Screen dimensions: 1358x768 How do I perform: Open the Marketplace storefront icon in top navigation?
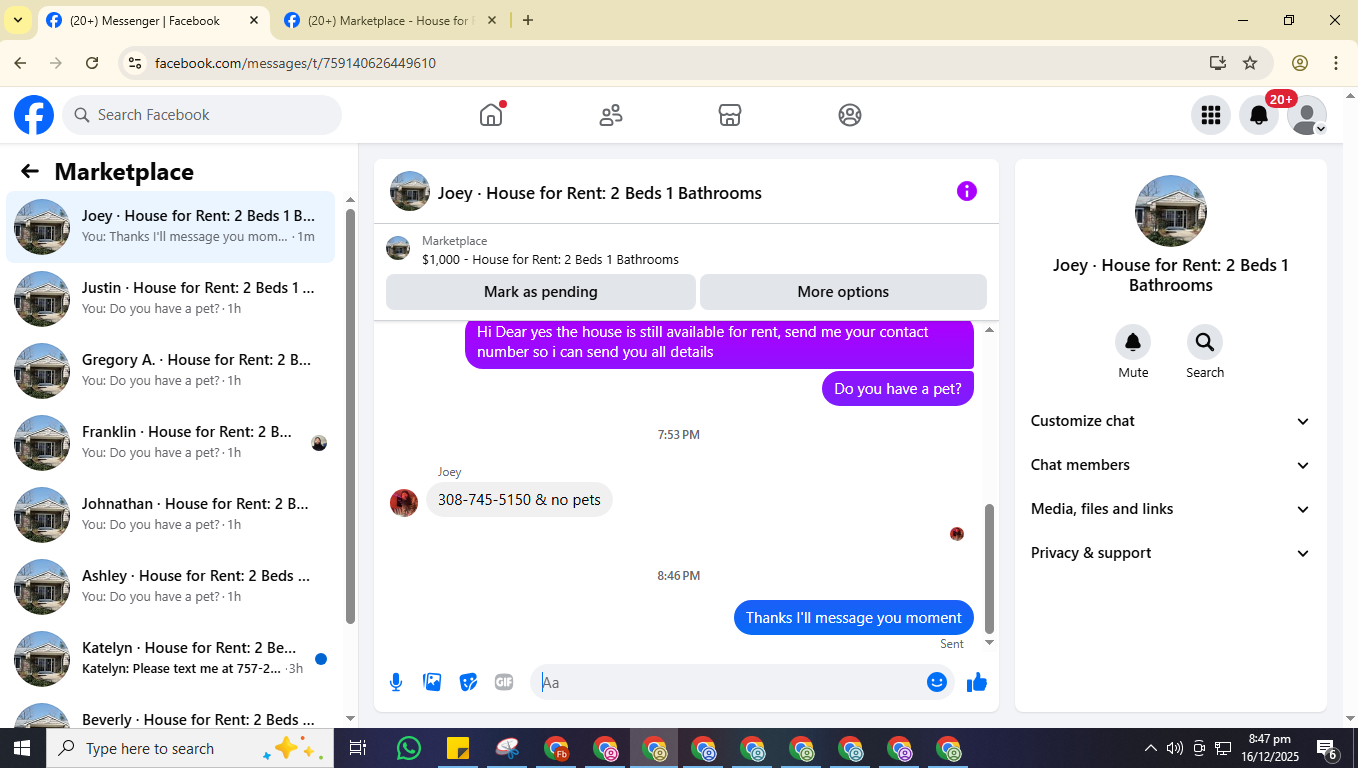pos(730,115)
